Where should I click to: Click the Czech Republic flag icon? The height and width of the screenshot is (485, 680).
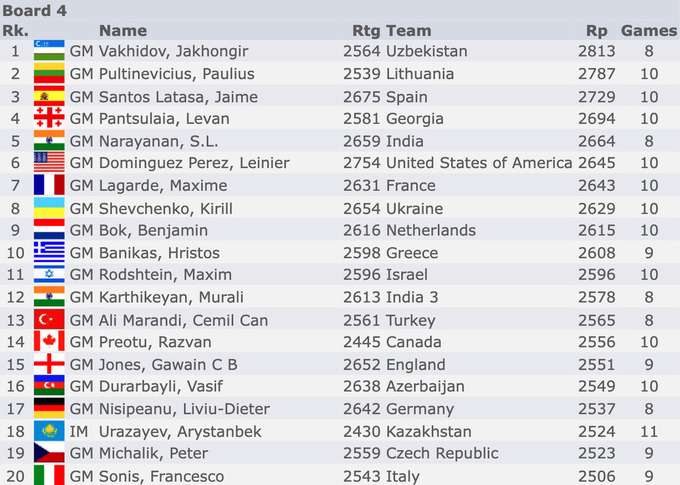click(x=49, y=452)
